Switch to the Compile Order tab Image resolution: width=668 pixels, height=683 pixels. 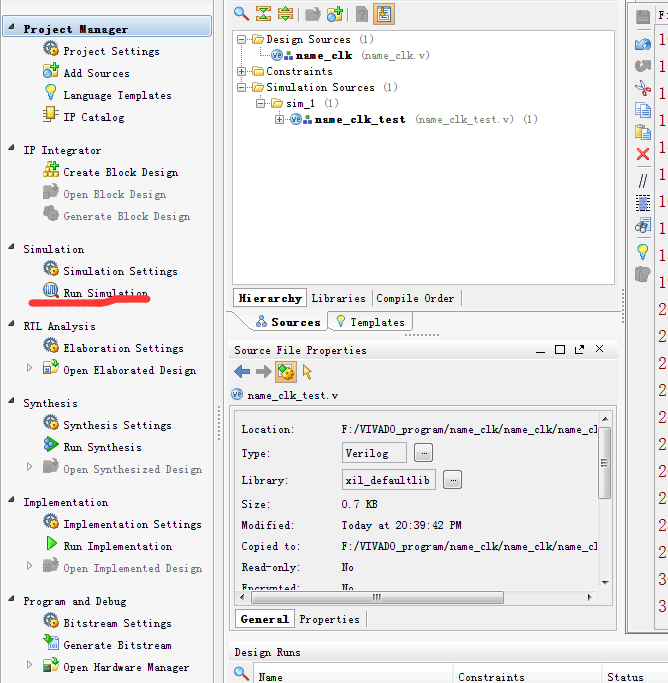tap(415, 298)
